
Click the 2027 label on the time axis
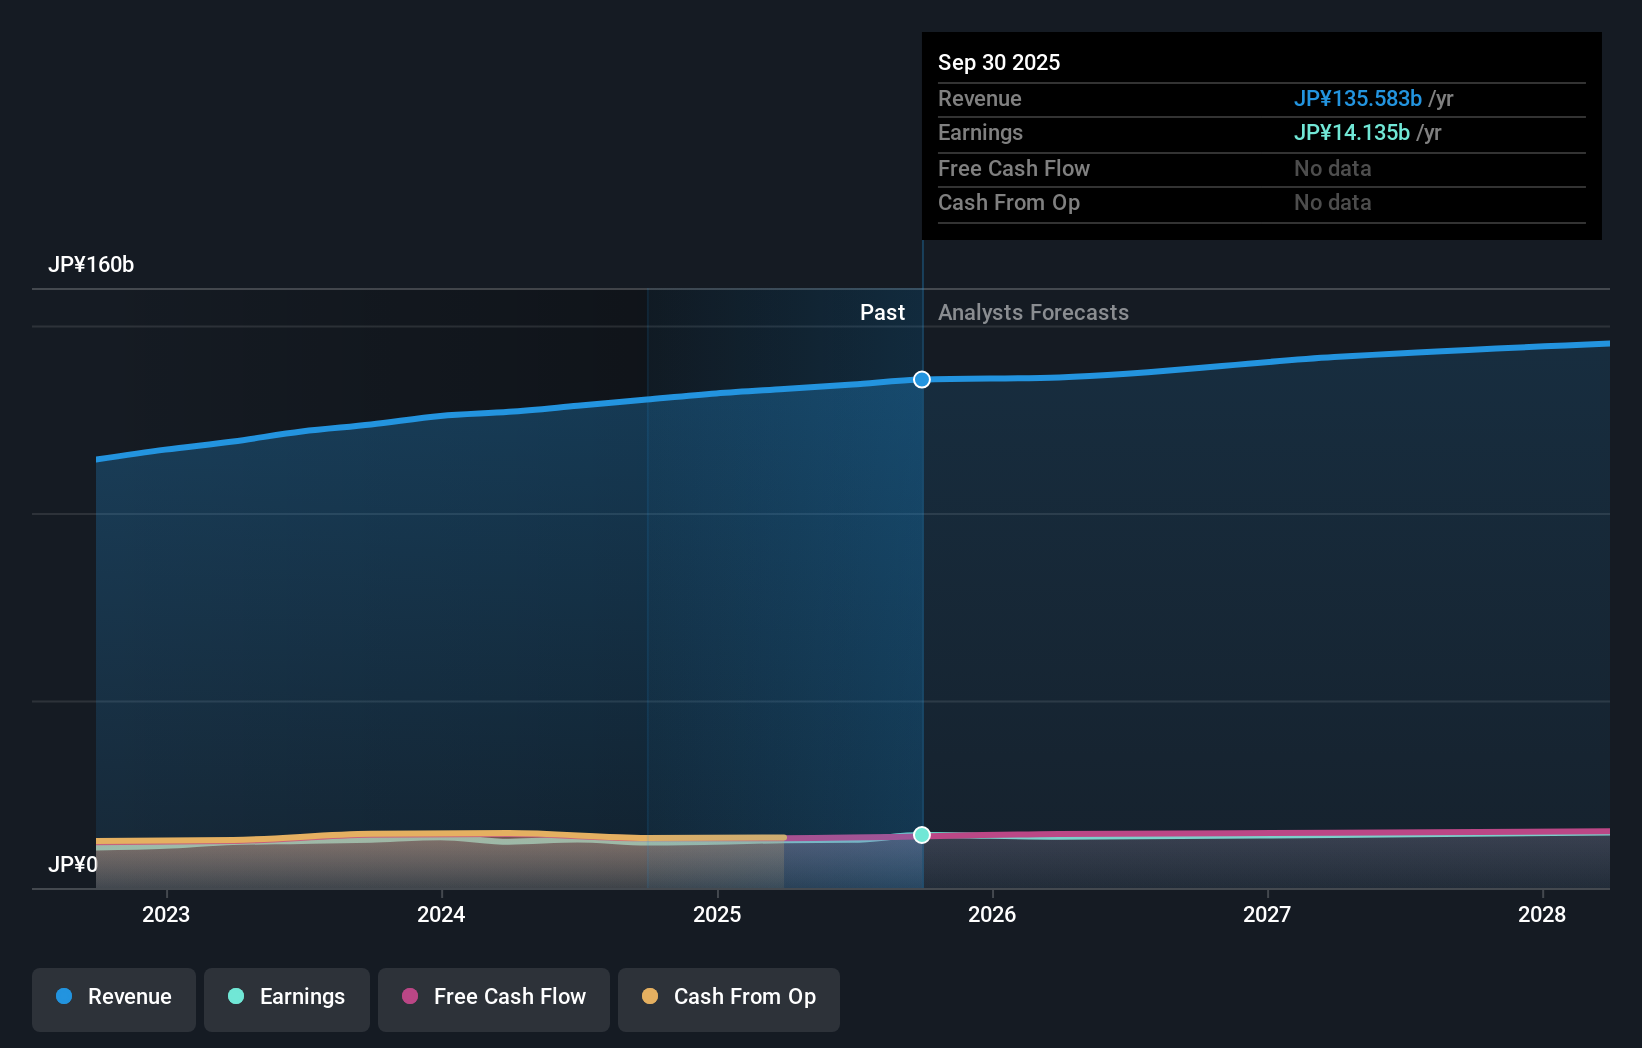[1267, 914]
